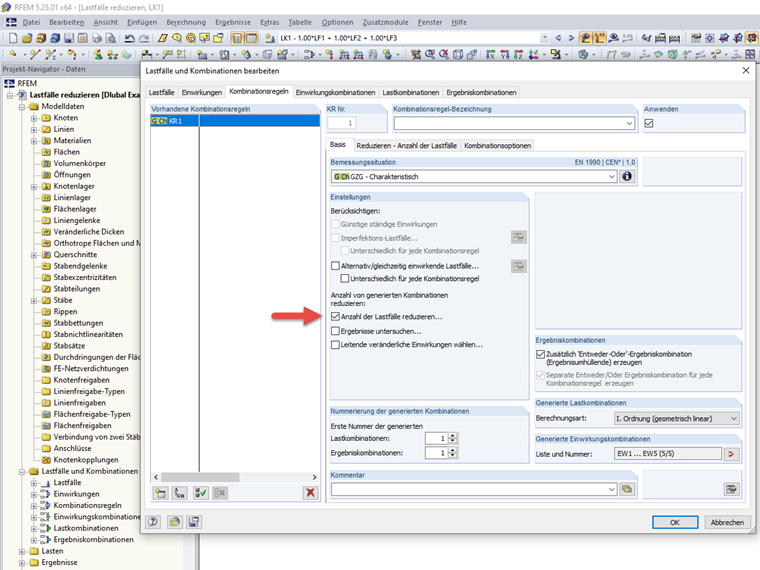Click the View in Z direction axis icon

pyautogui.click(x=519, y=55)
